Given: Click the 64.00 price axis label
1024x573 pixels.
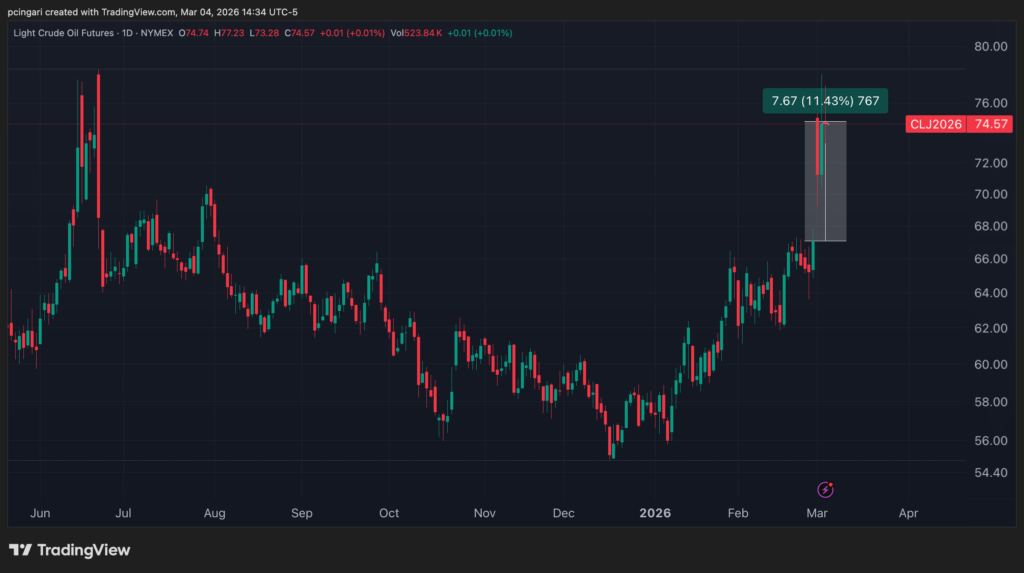Looking at the screenshot, I should pyautogui.click(x=991, y=293).
